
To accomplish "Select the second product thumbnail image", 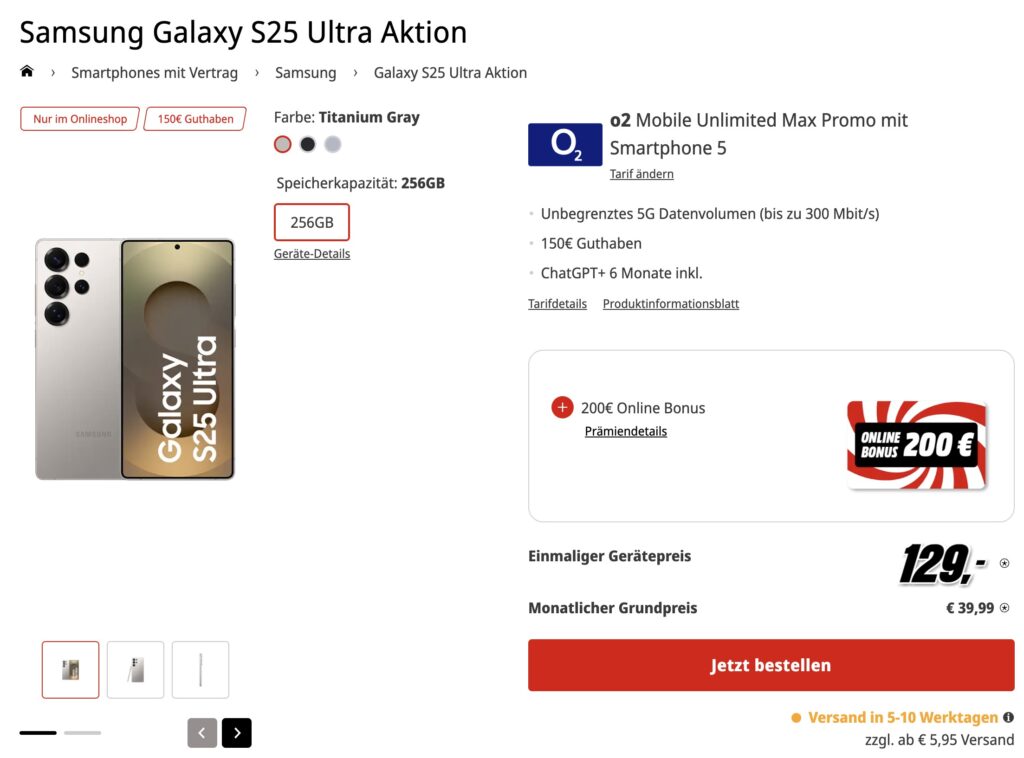I will point(136,670).
